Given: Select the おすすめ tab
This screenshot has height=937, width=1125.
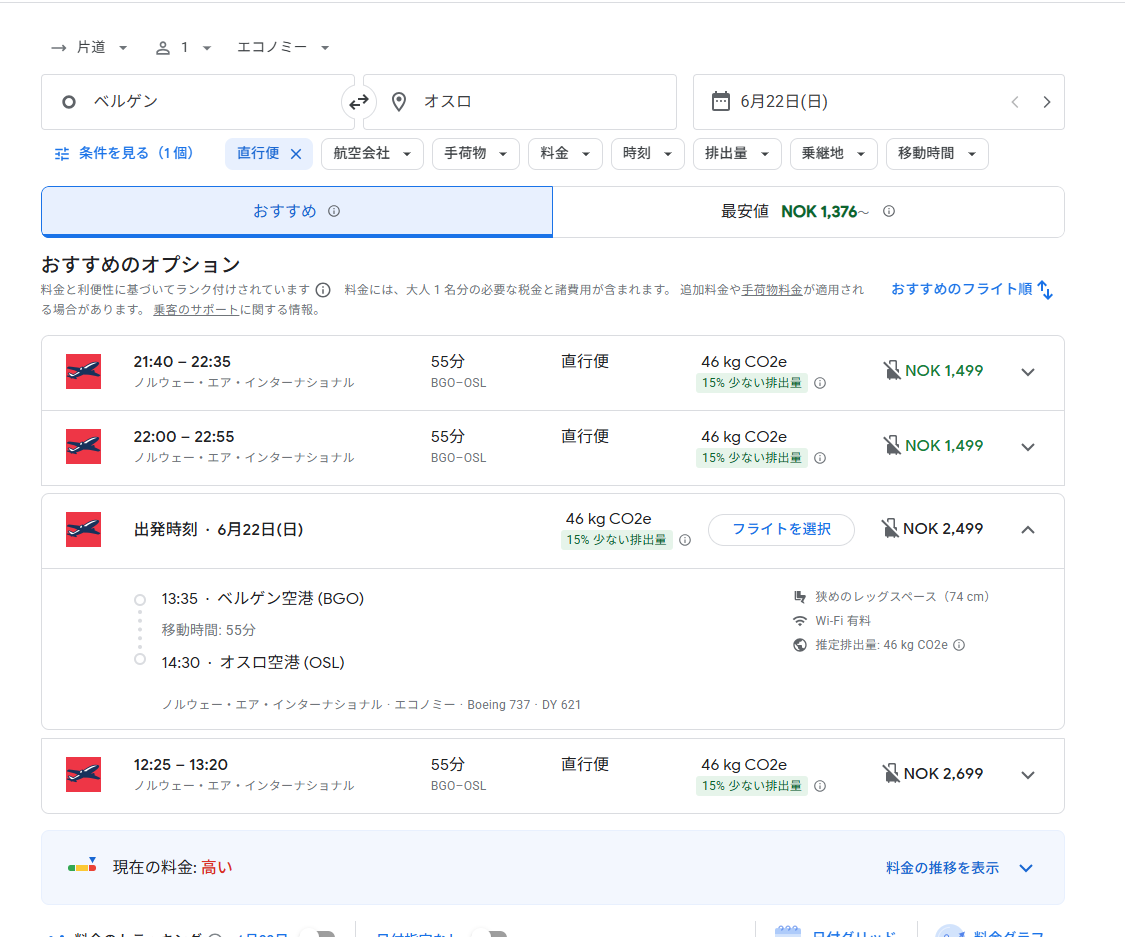Looking at the screenshot, I should click(296, 211).
